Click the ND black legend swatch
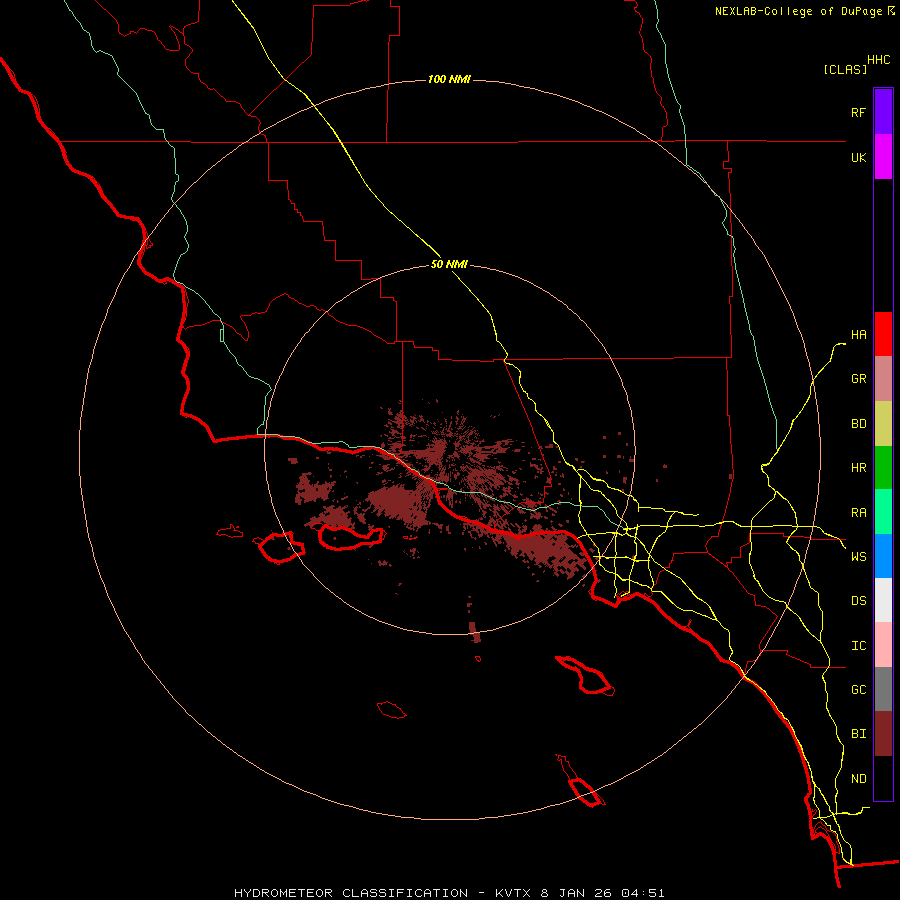 coord(883,778)
